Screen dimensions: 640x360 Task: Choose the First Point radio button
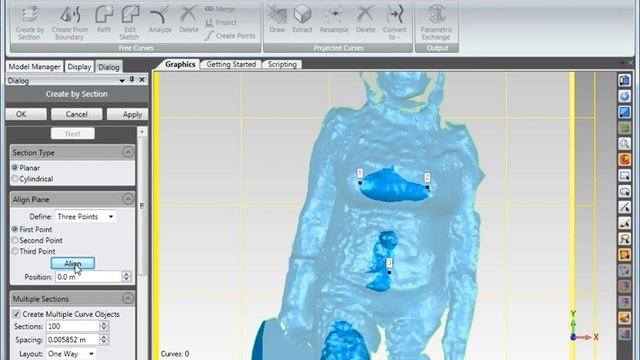(15, 229)
